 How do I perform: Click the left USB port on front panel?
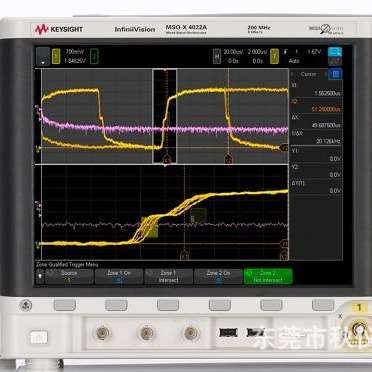click(229, 333)
